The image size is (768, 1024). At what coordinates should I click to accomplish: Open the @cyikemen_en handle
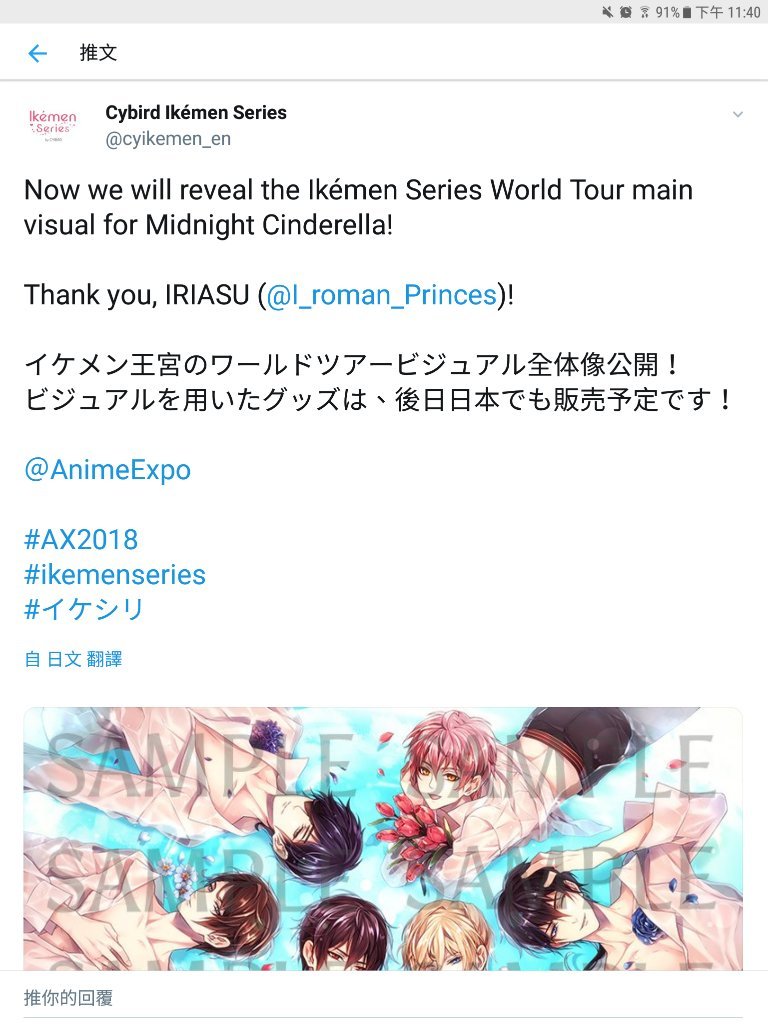[168, 138]
